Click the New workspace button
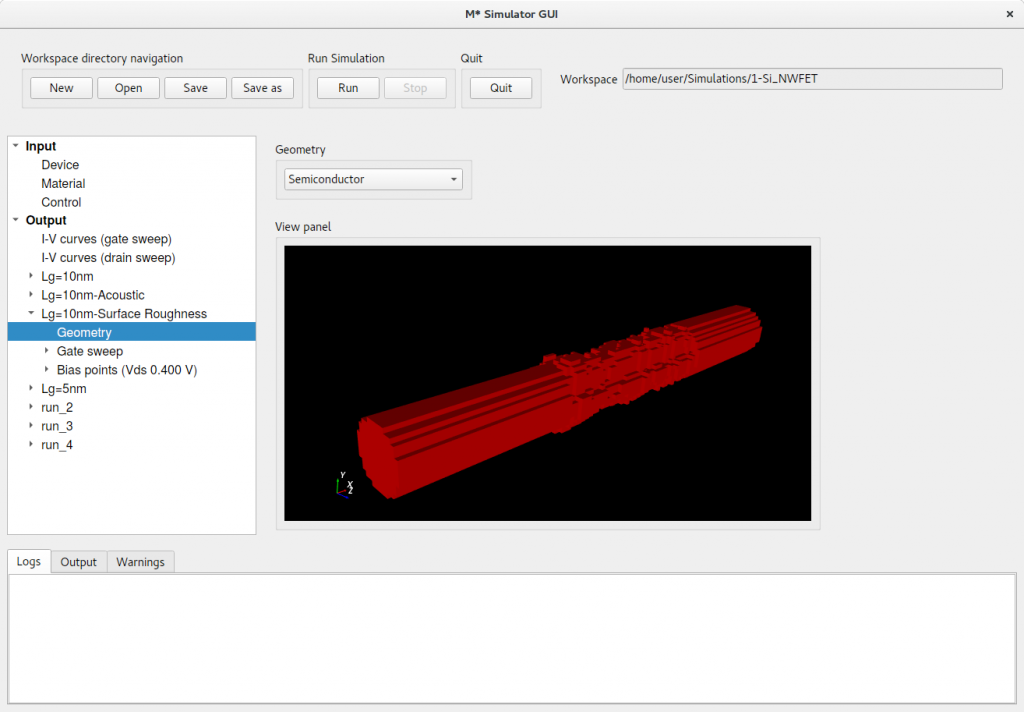Viewport: 1024px width, 712px height. pyautogui.click(x=61, y=88)
